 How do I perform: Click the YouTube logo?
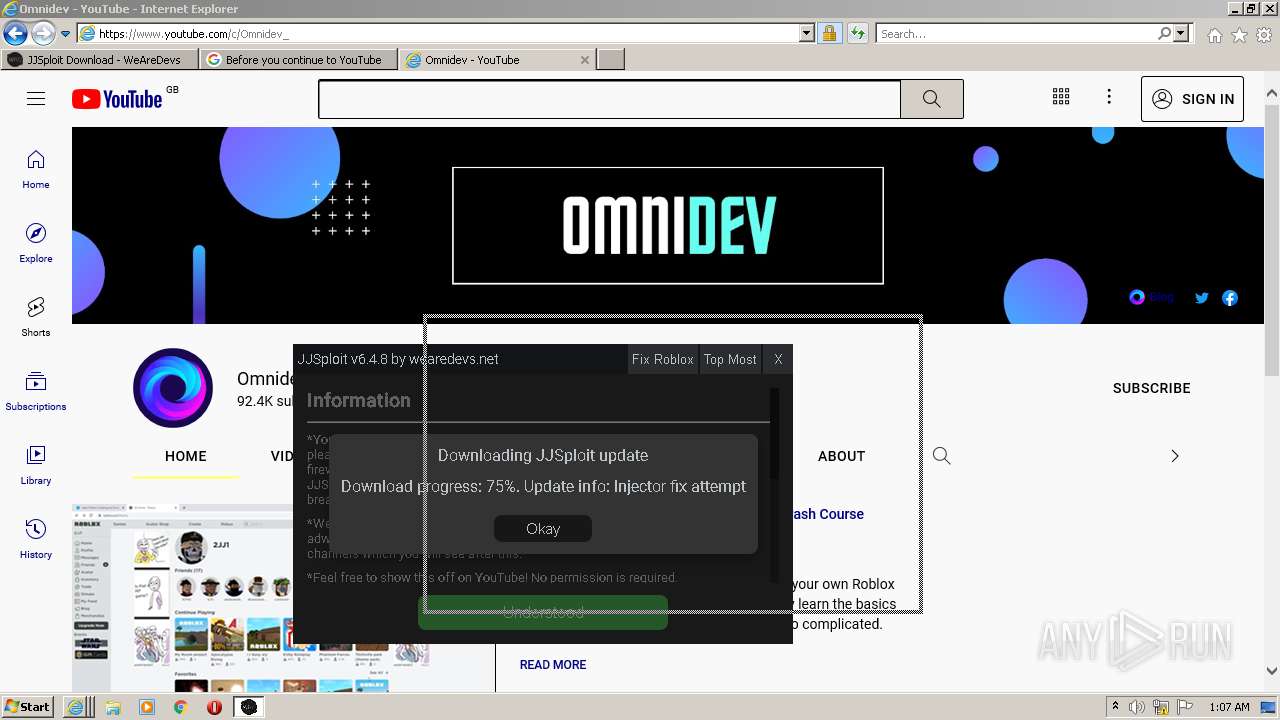tap(117, 99)
